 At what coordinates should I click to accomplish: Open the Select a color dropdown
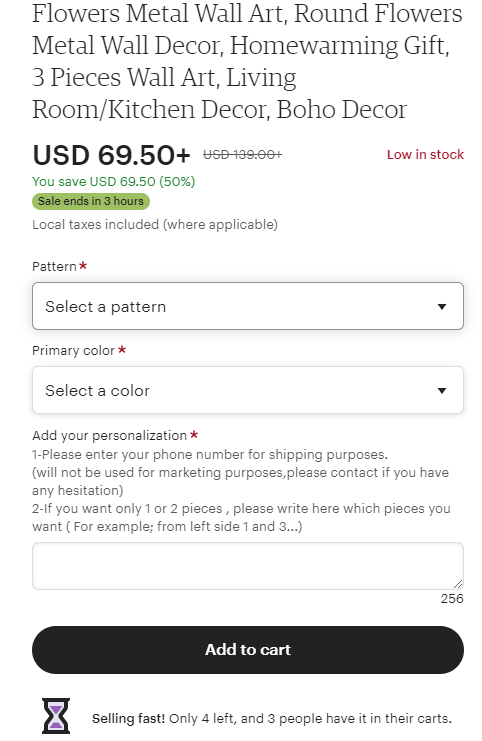pos(248,390)
